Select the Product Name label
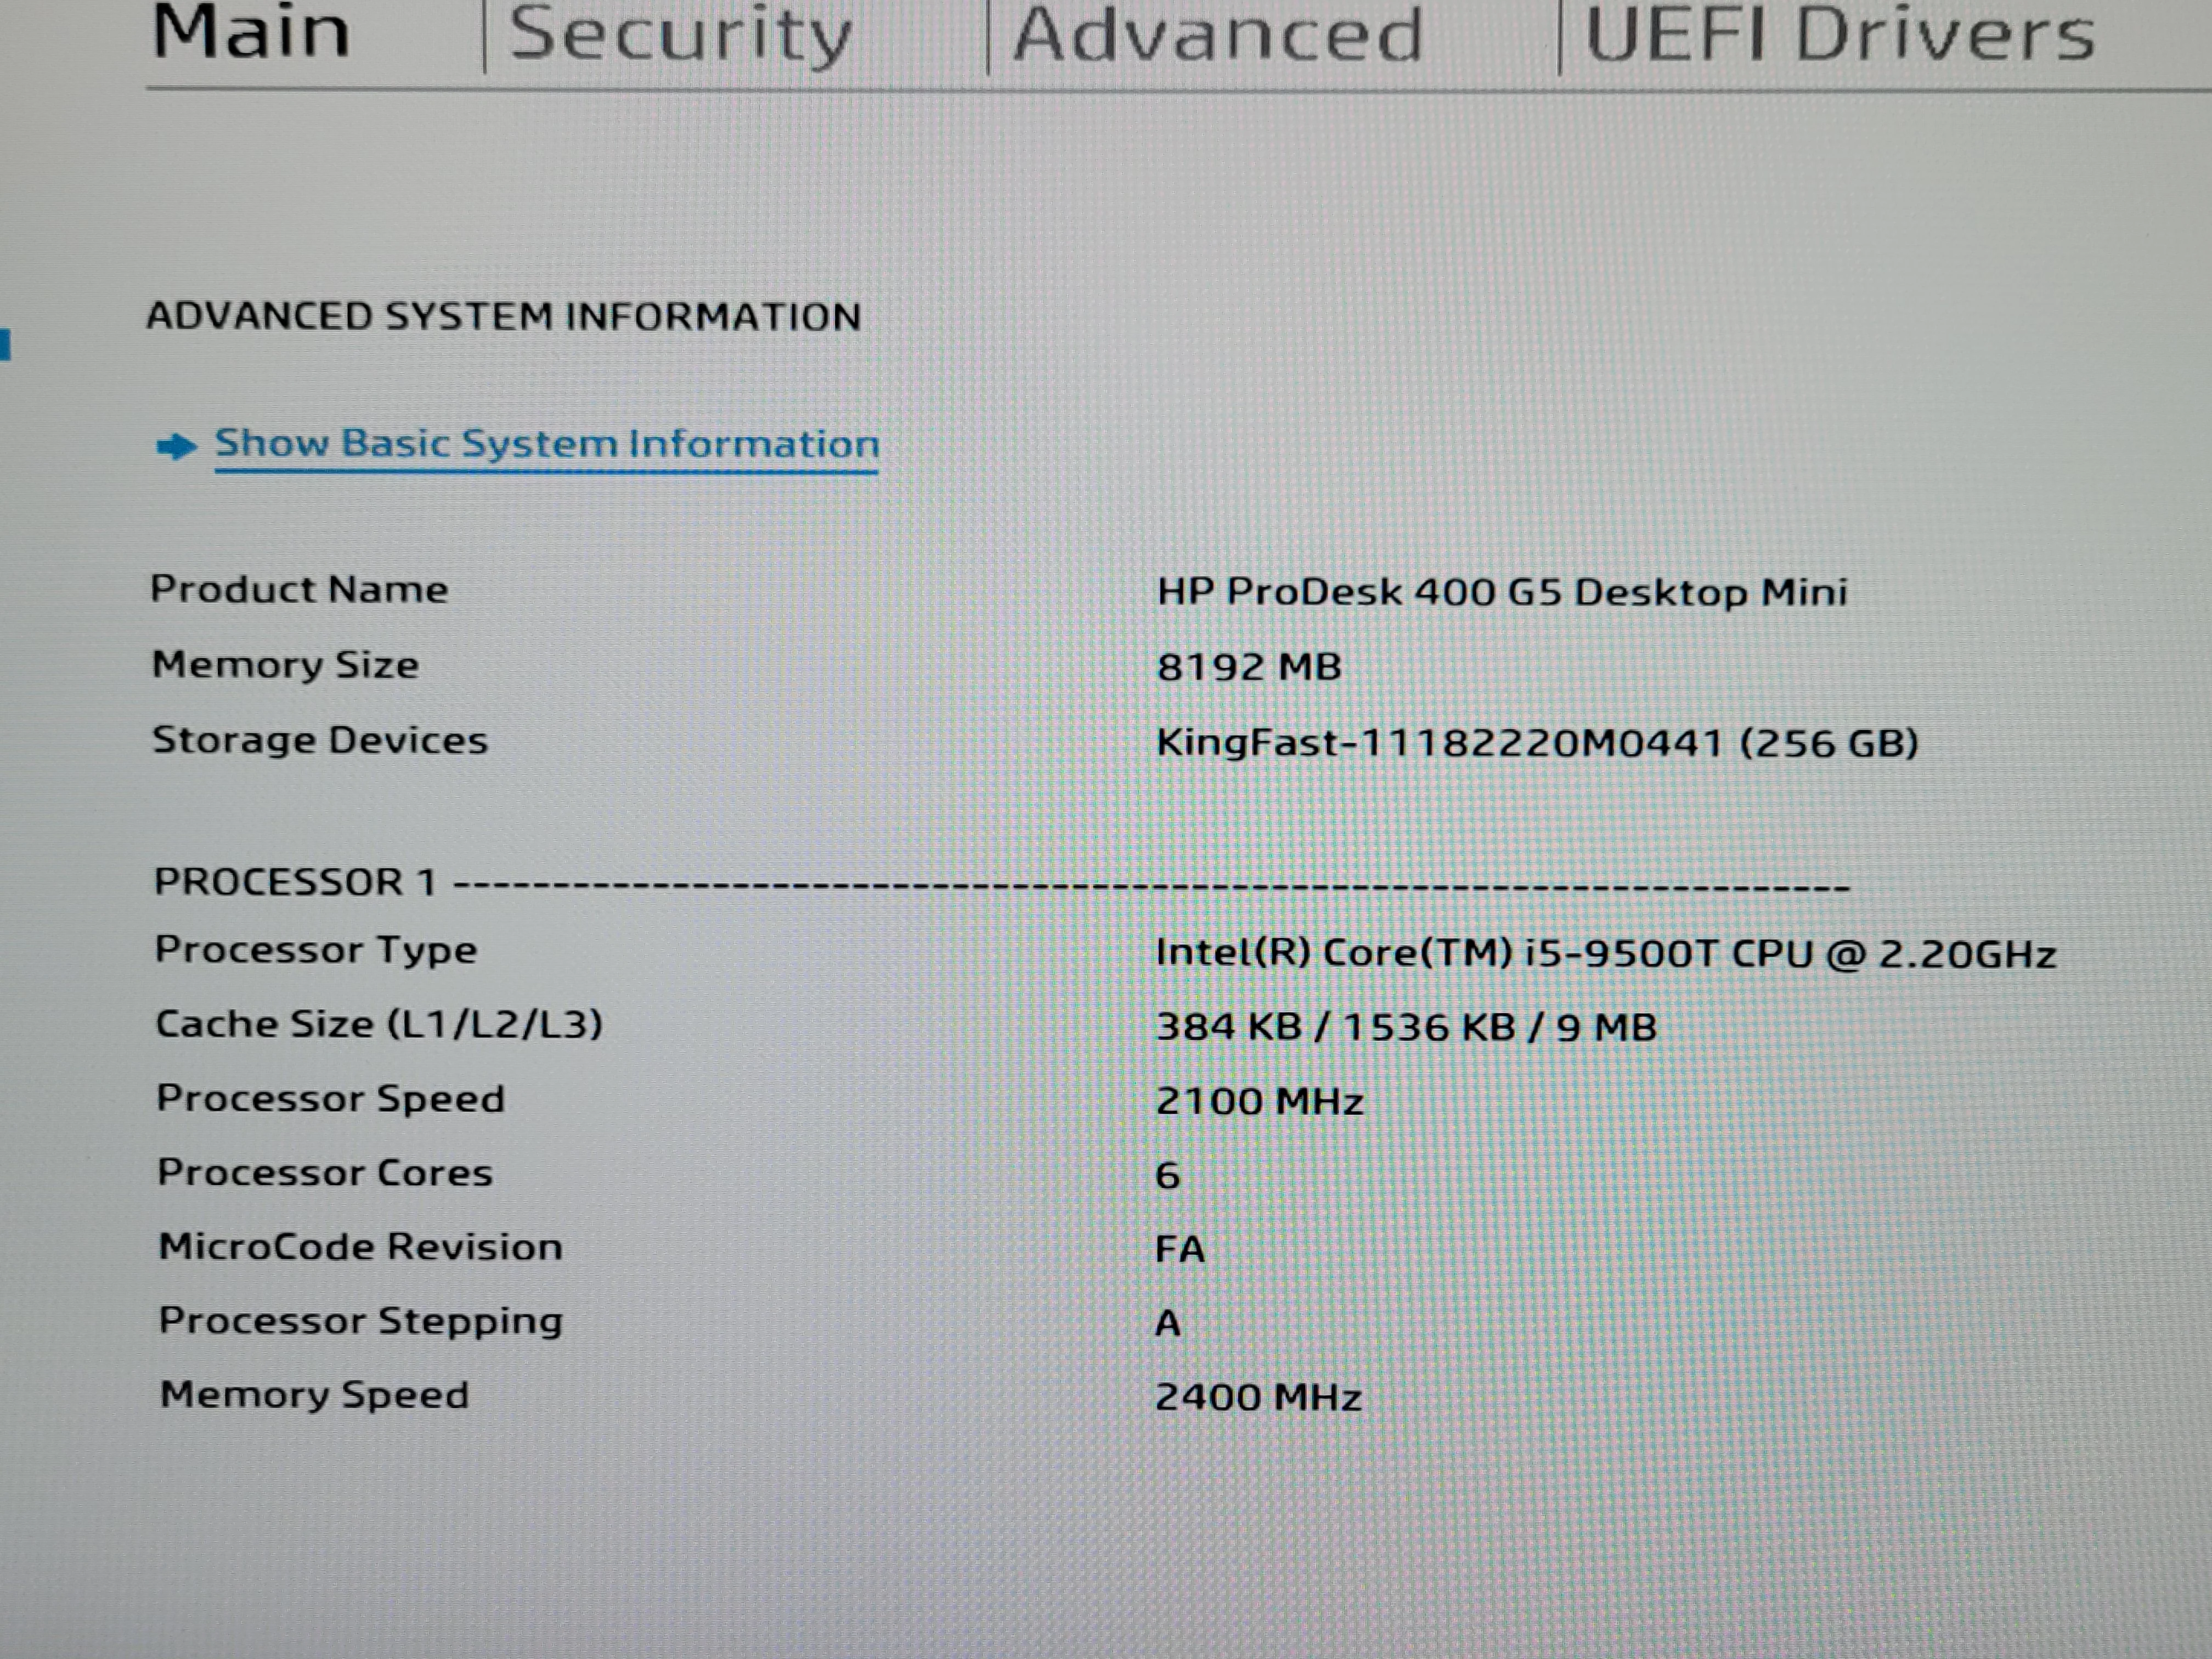This screenshot has height=1659, width=2212. coord(299,589)
